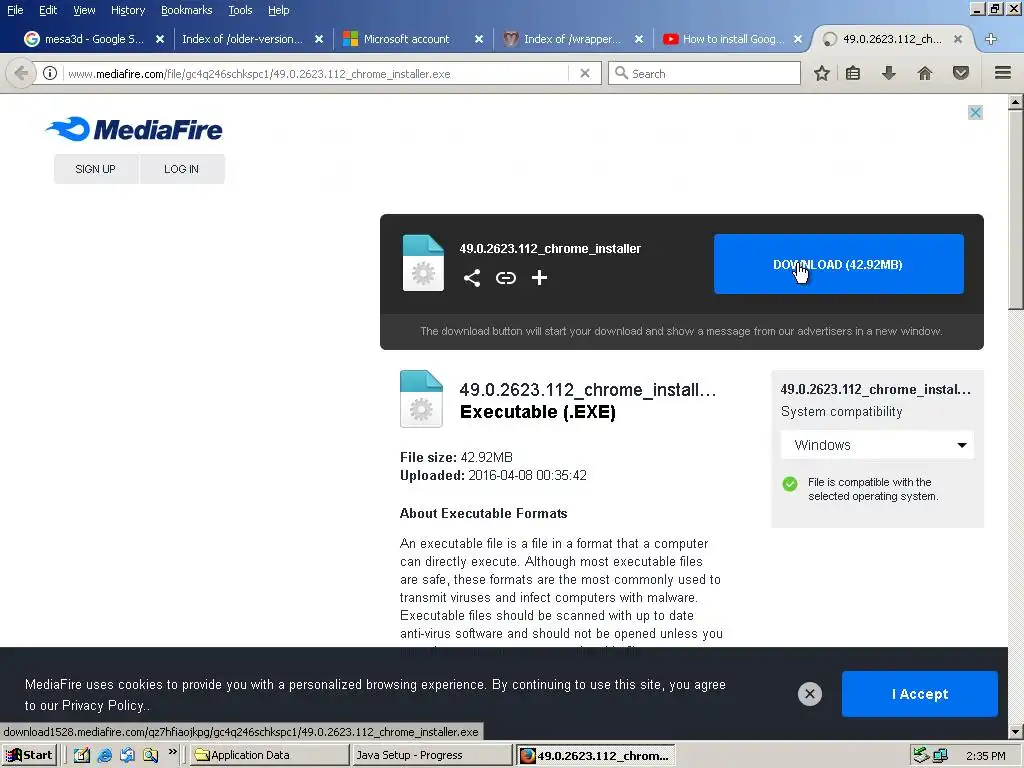This screenshot has height=768, width=1024.
Task: Open the Firefox hamburger menu
Action: 1003,73
